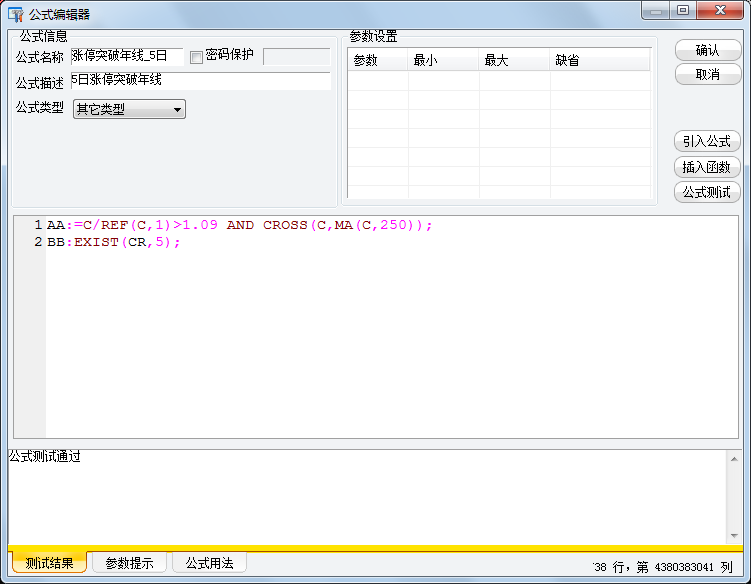Toggle the 密码保护 checkbox
The width and height of the screenshot is (751, 584).
click(196, 57)
